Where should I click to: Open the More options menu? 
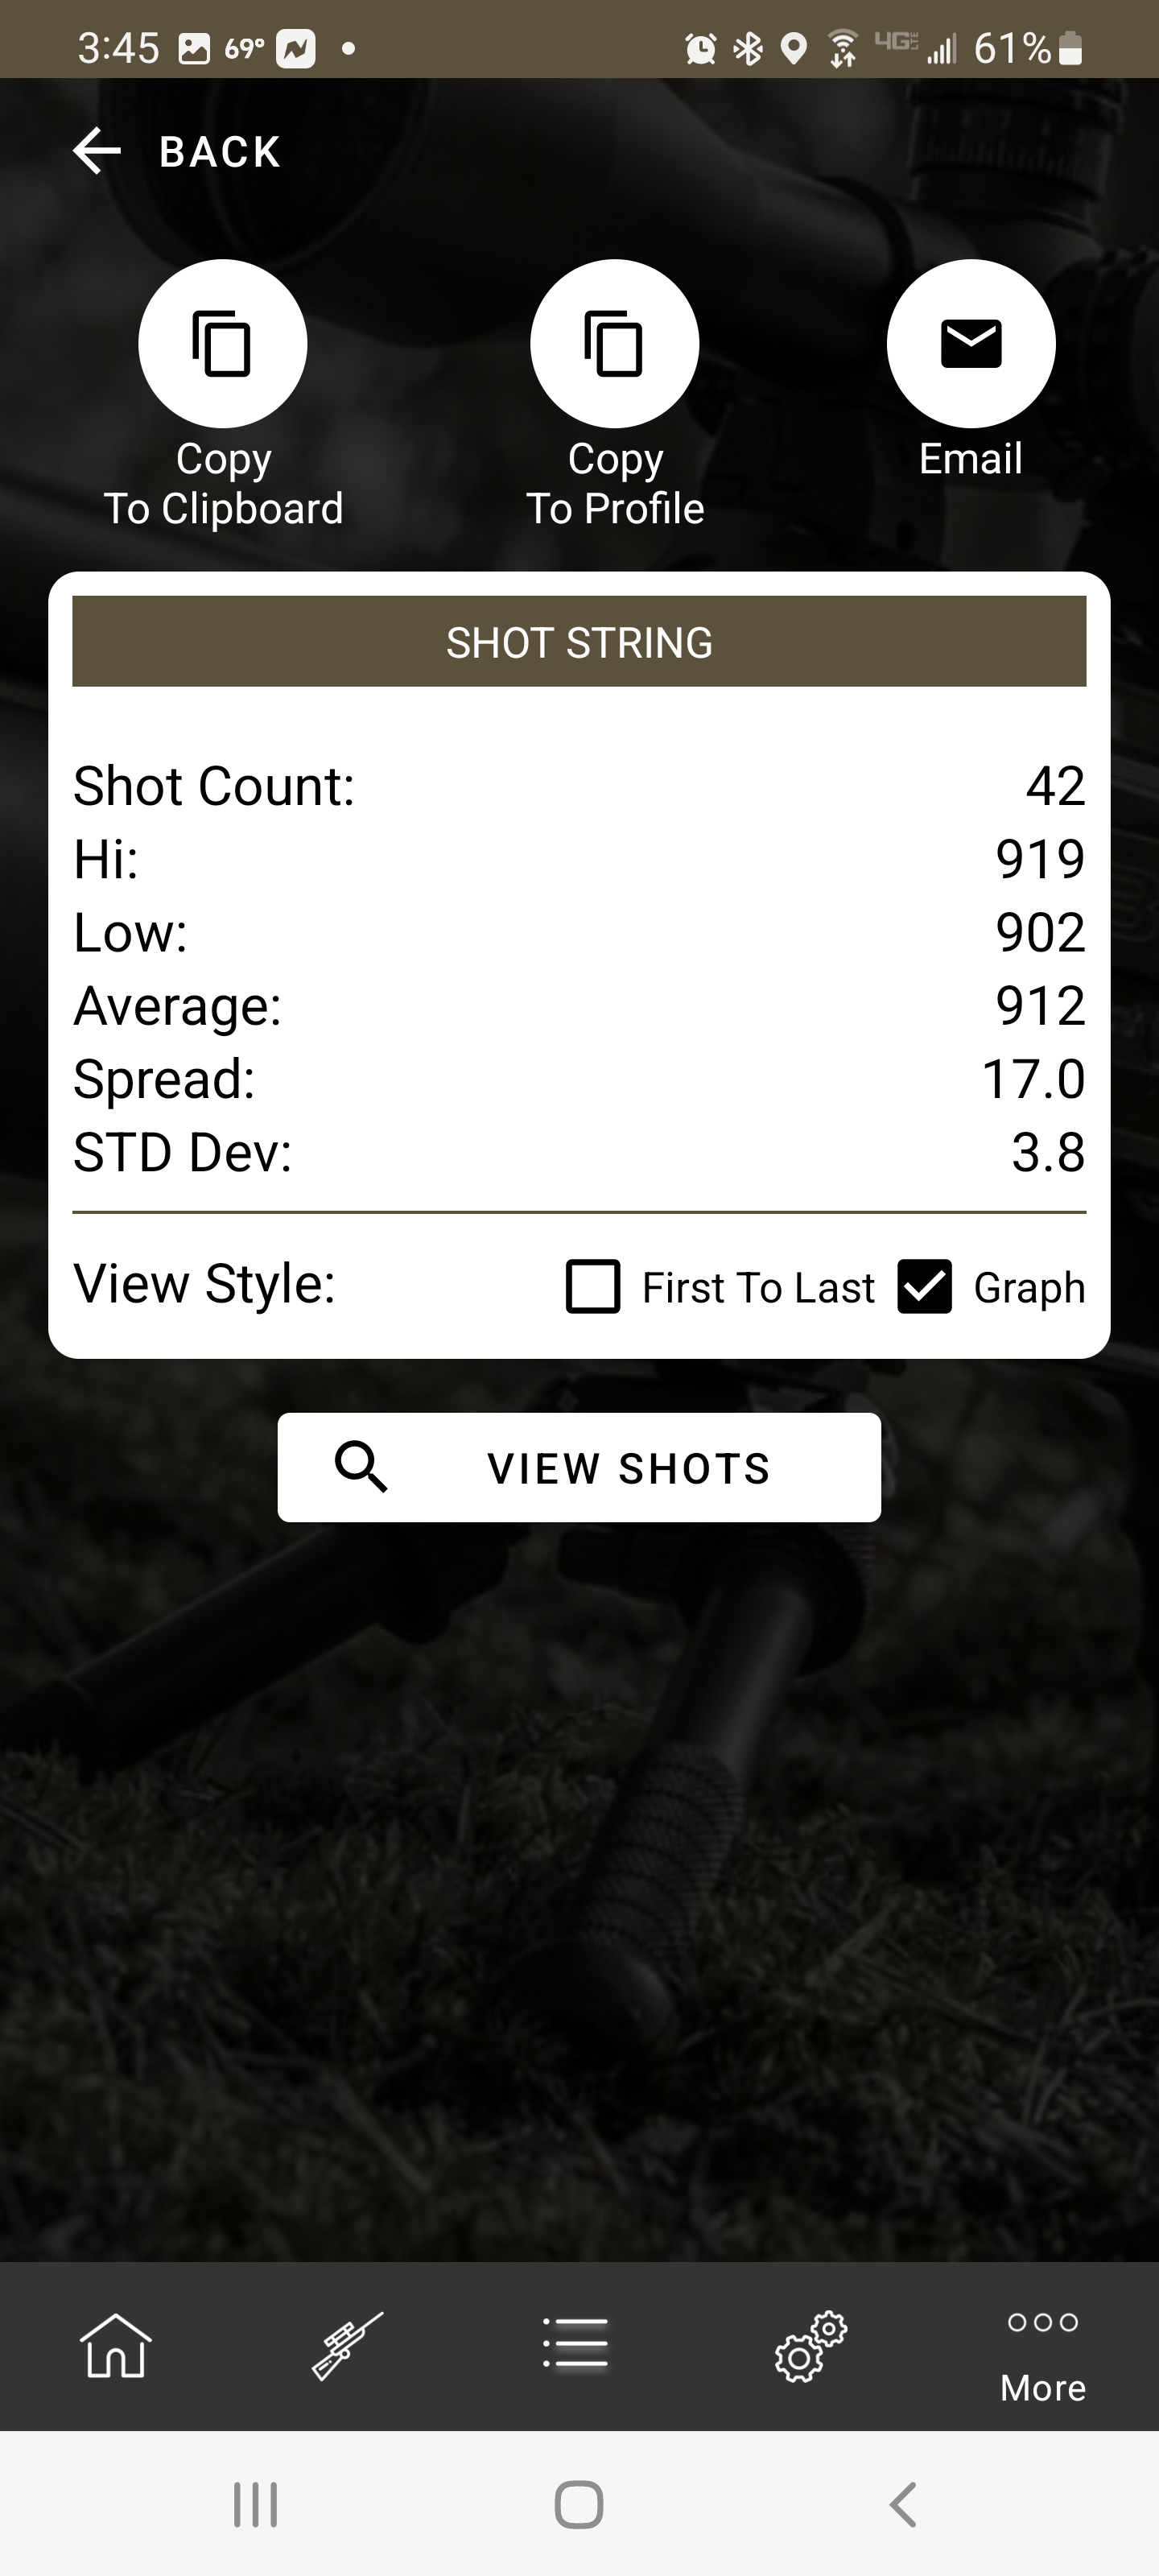(1043, 2355)
